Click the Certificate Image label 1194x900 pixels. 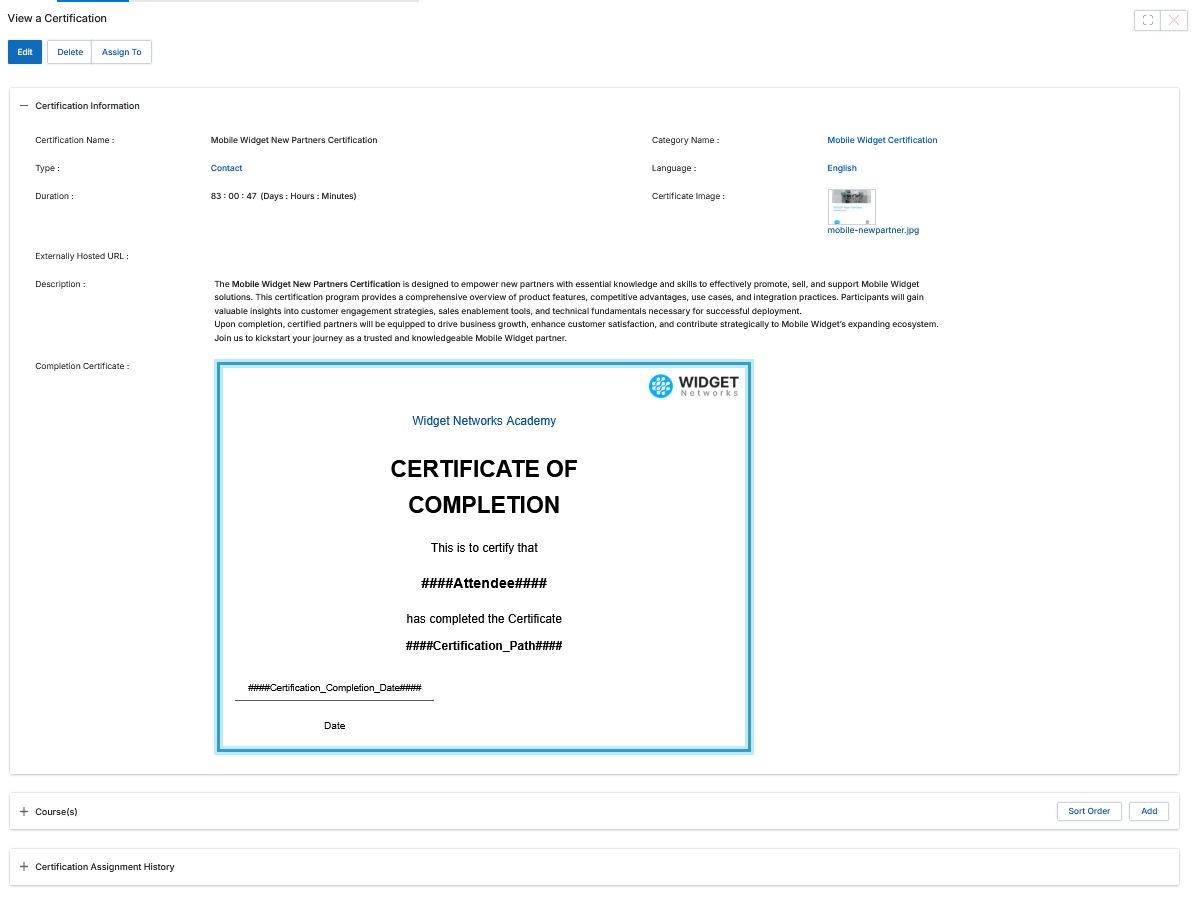coord(688,196)
